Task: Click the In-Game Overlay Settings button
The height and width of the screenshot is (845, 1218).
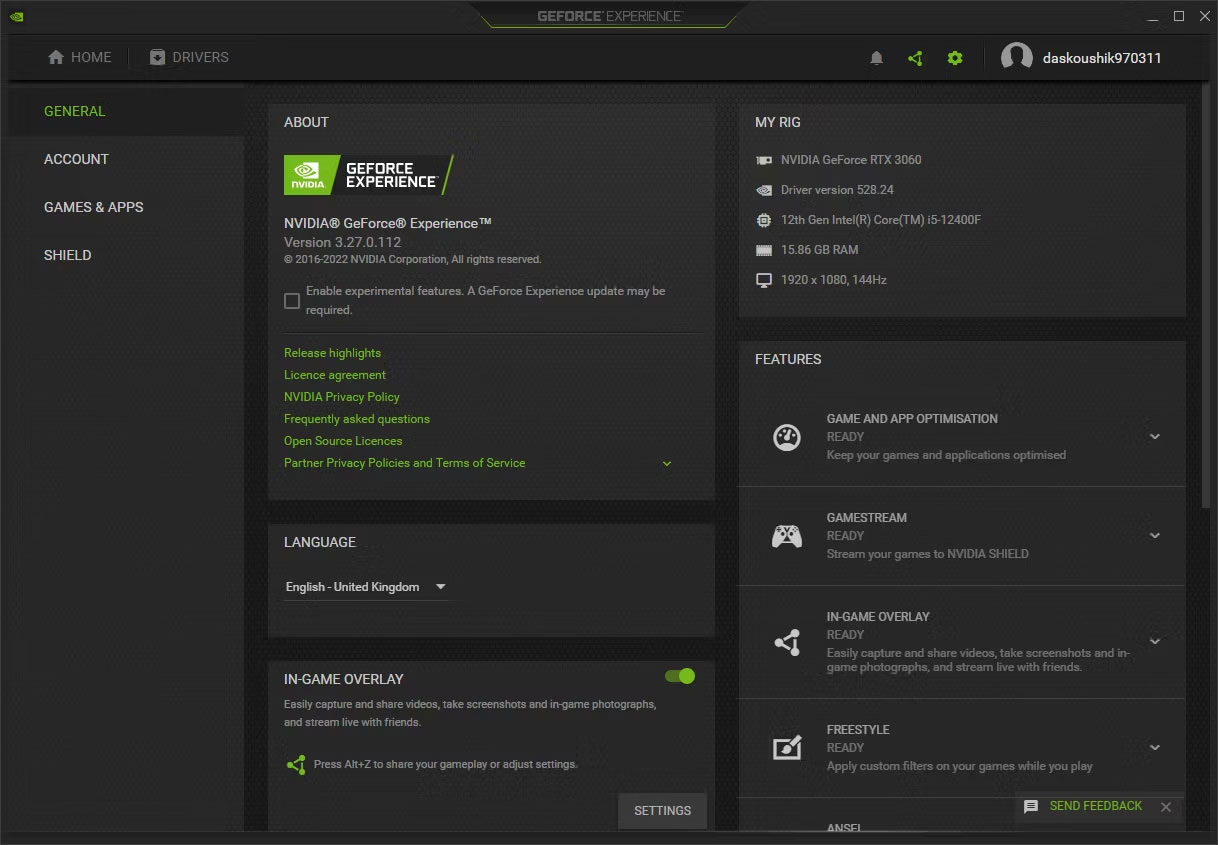Action: click(x=662, y=811)
